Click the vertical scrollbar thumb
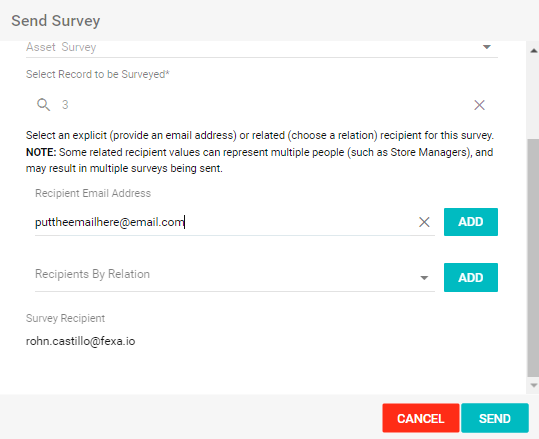Image resolution: width=539 pixels, height=439 pixels. point(534,258)
